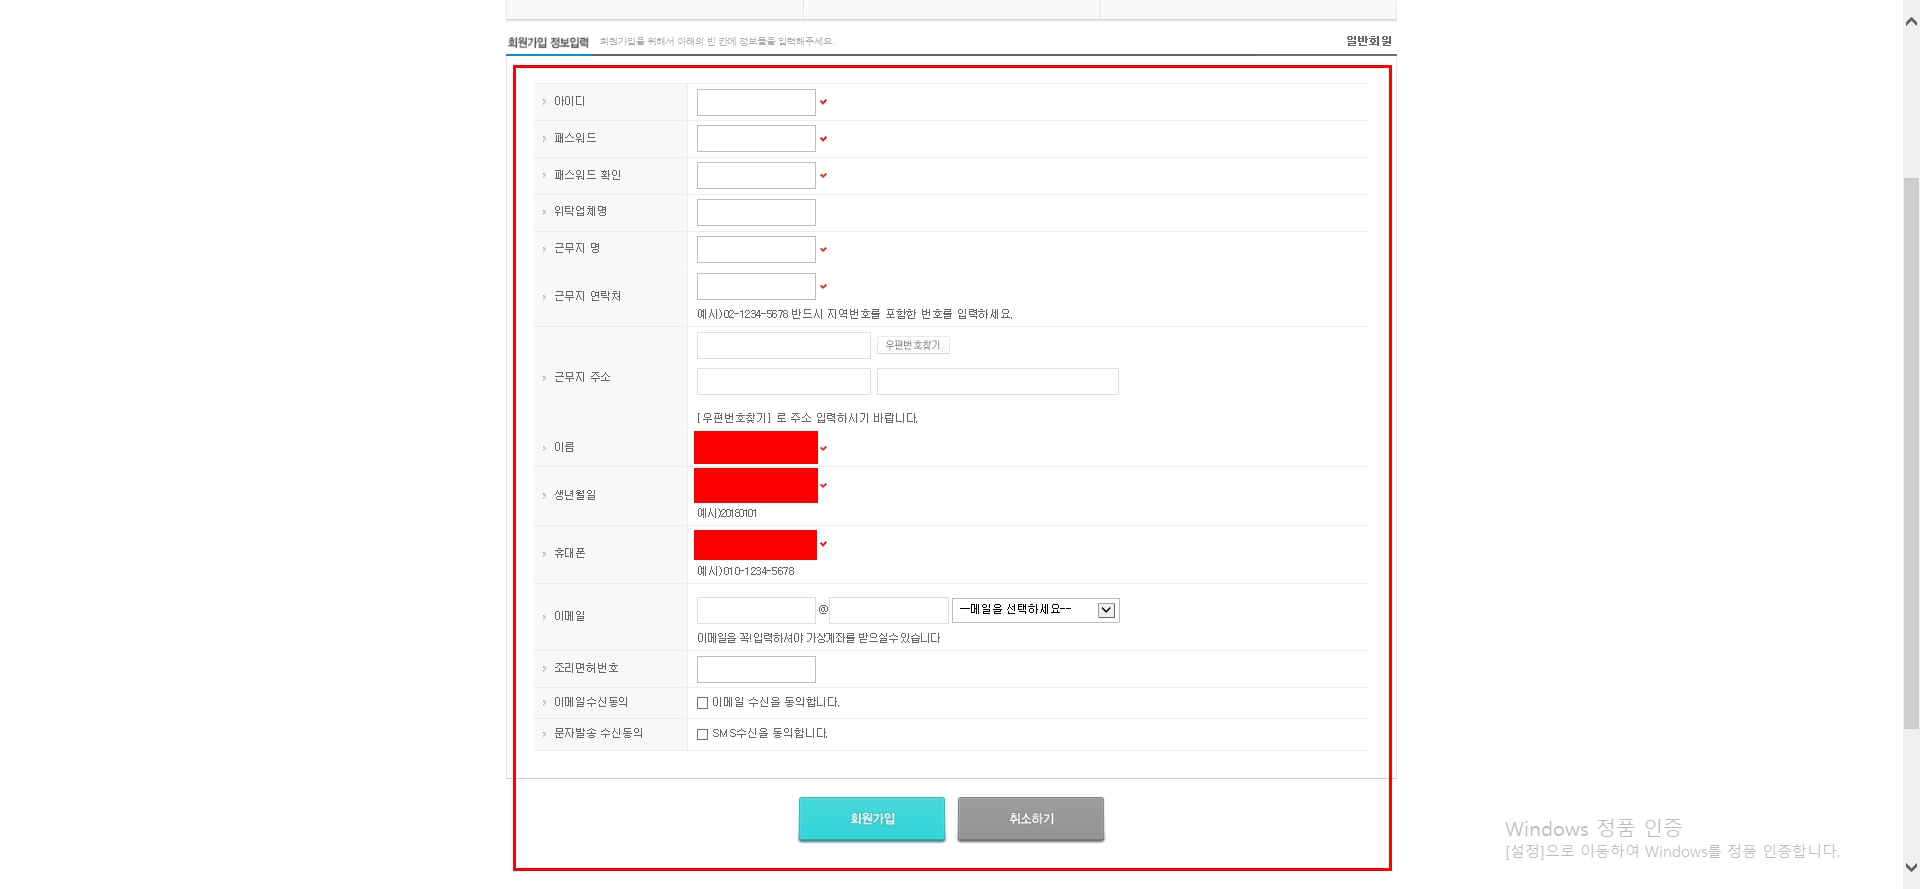Image resolution: width=1920 pixels, height=889 pixels.
Task: Click the wide detailed address field
Action: click(x=998, y=381)
